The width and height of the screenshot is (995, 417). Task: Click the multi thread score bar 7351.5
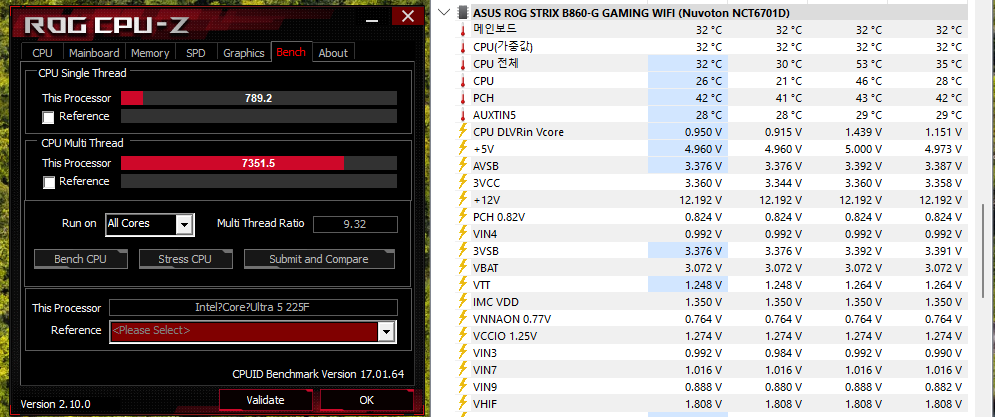pyautogui.click(x=259, y=163)
